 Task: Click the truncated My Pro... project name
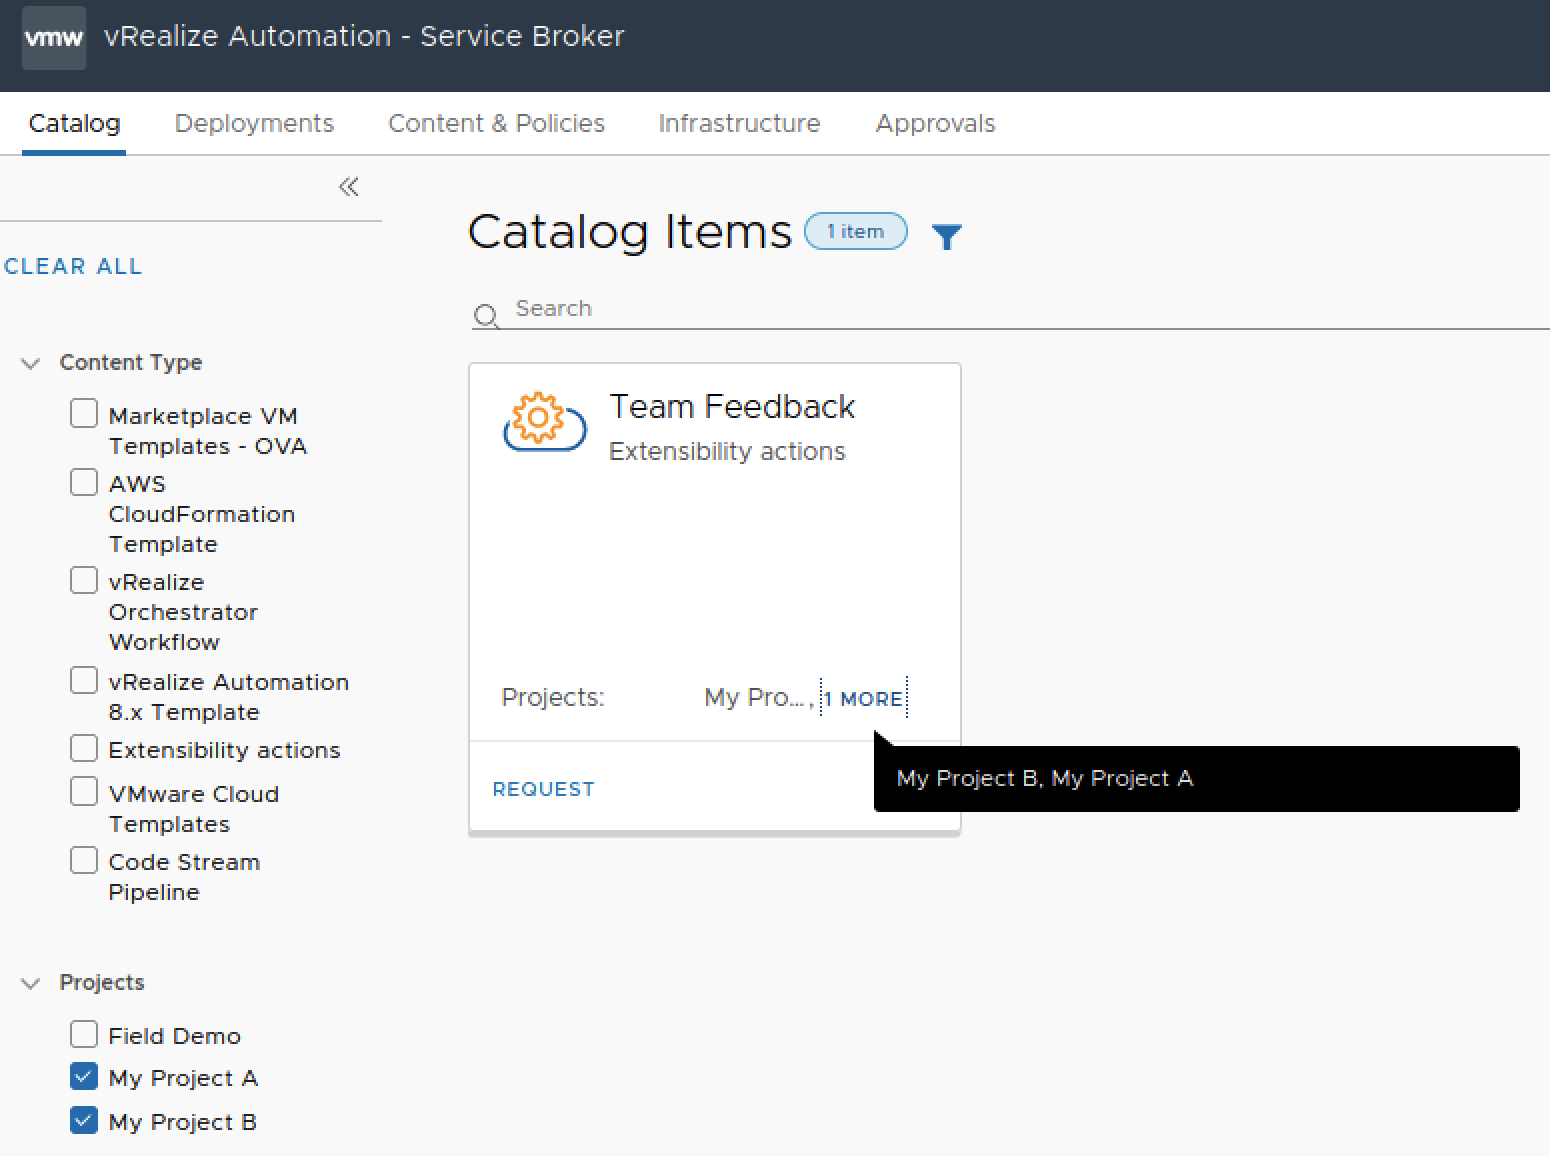click(755, 697)
